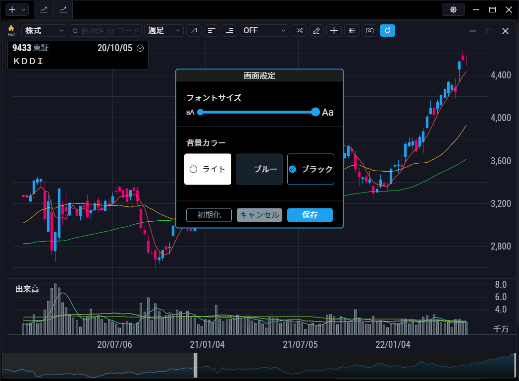The height and width of the screenshot is (381, 519).
Task: Click the diagonal arrow chart icon
Action: click(194, 31)
